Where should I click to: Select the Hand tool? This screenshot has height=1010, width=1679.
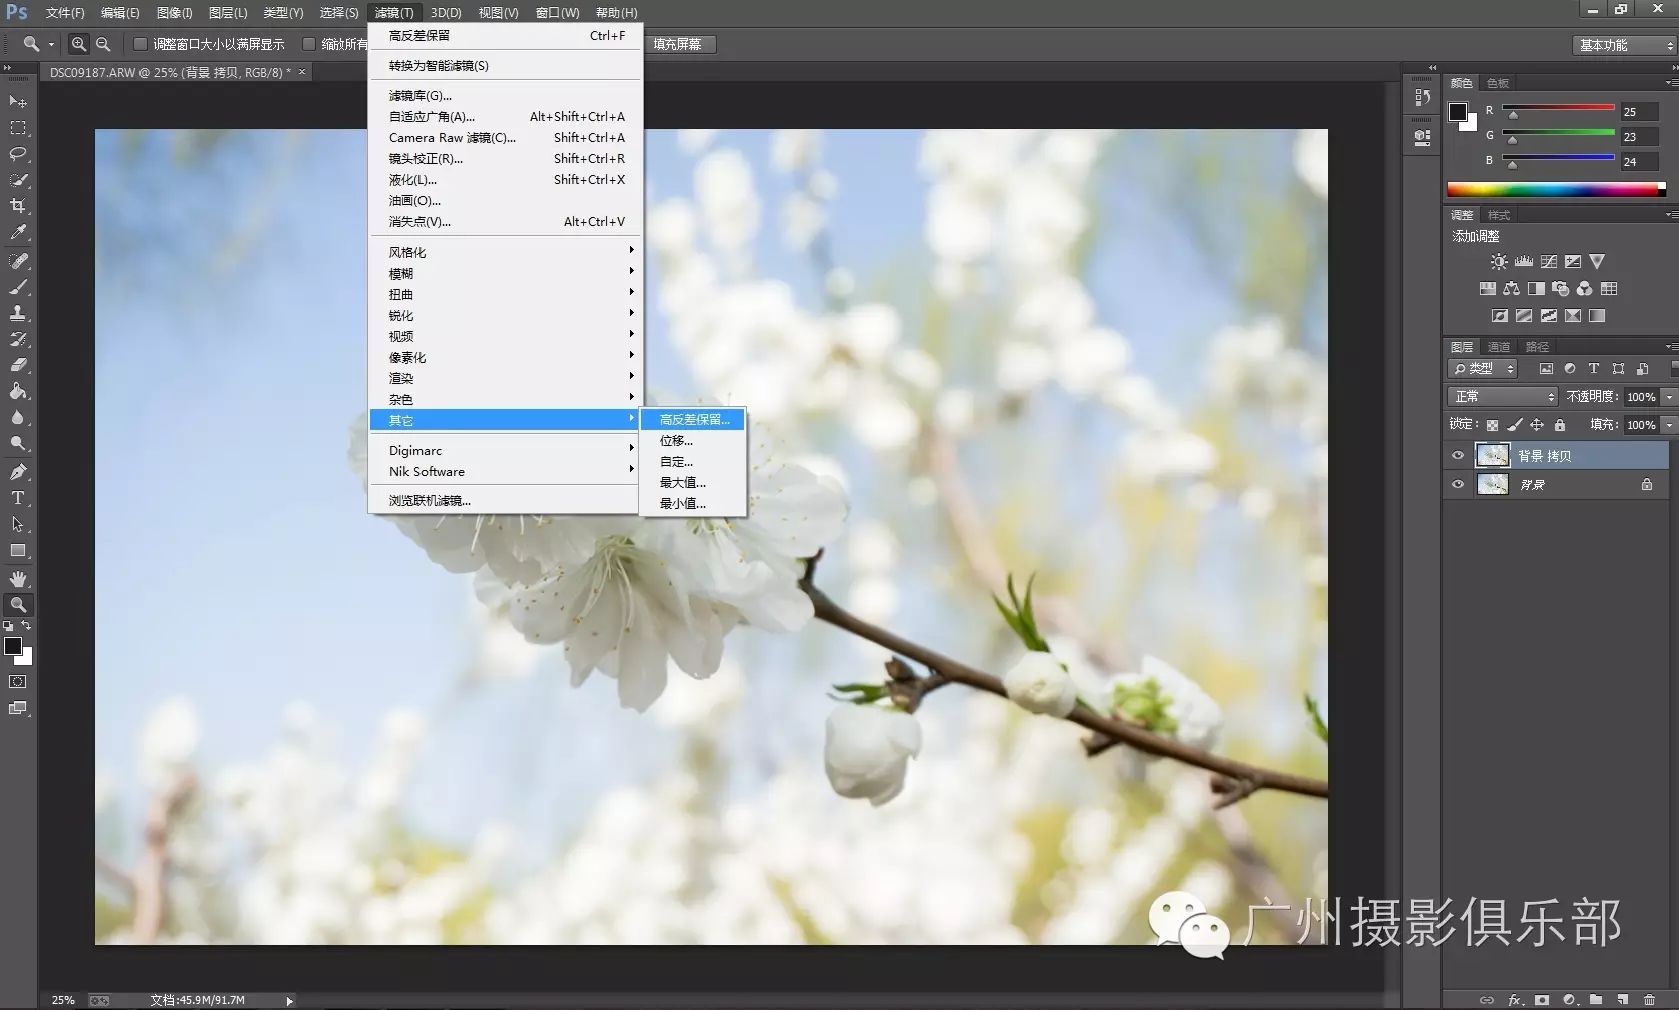tap(18, 579)
